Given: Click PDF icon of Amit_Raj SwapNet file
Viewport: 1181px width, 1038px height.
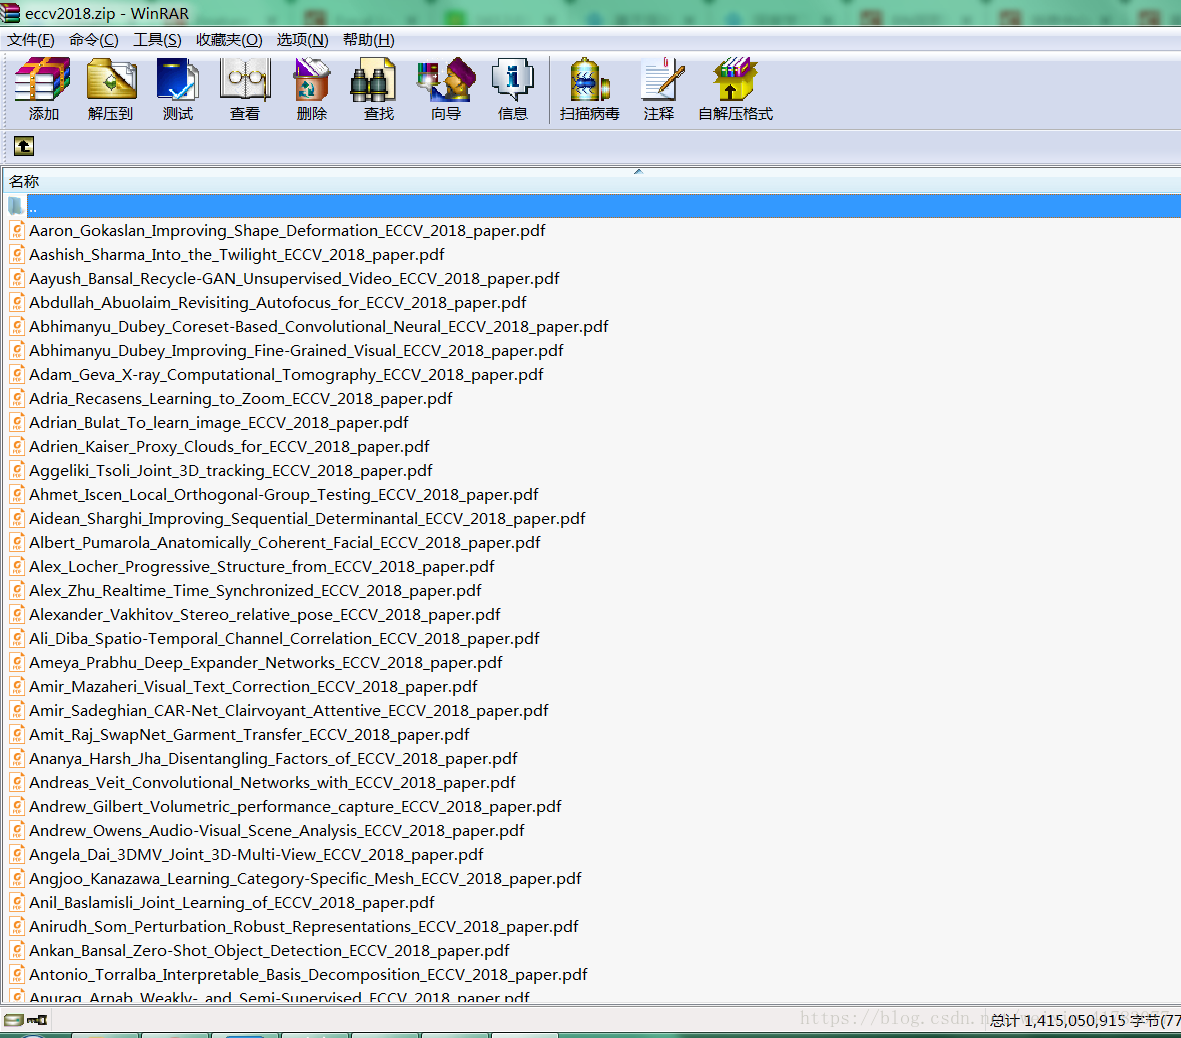Looking at the screenshot, I should [x=17, y=734].
